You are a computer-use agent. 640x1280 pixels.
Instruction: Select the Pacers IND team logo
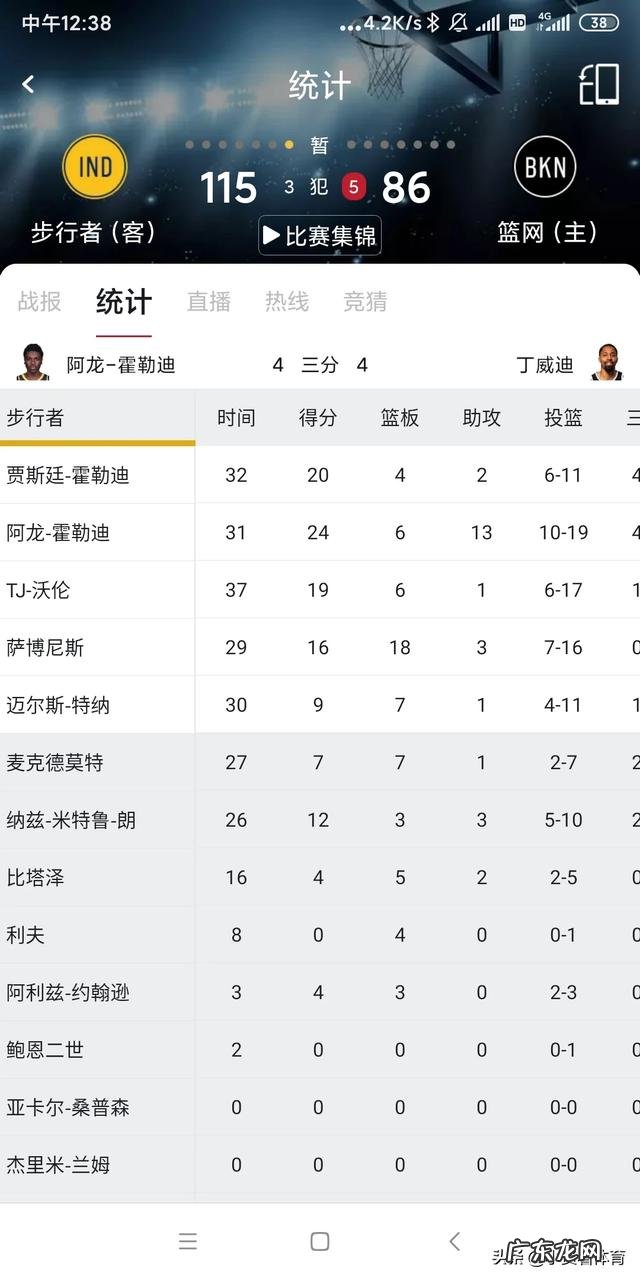point(95,166)
